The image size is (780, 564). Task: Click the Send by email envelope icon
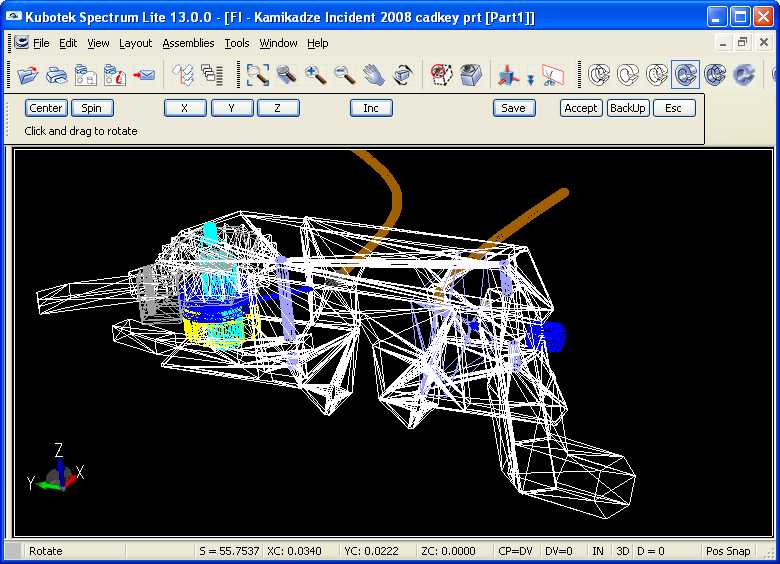click(144, 74)
